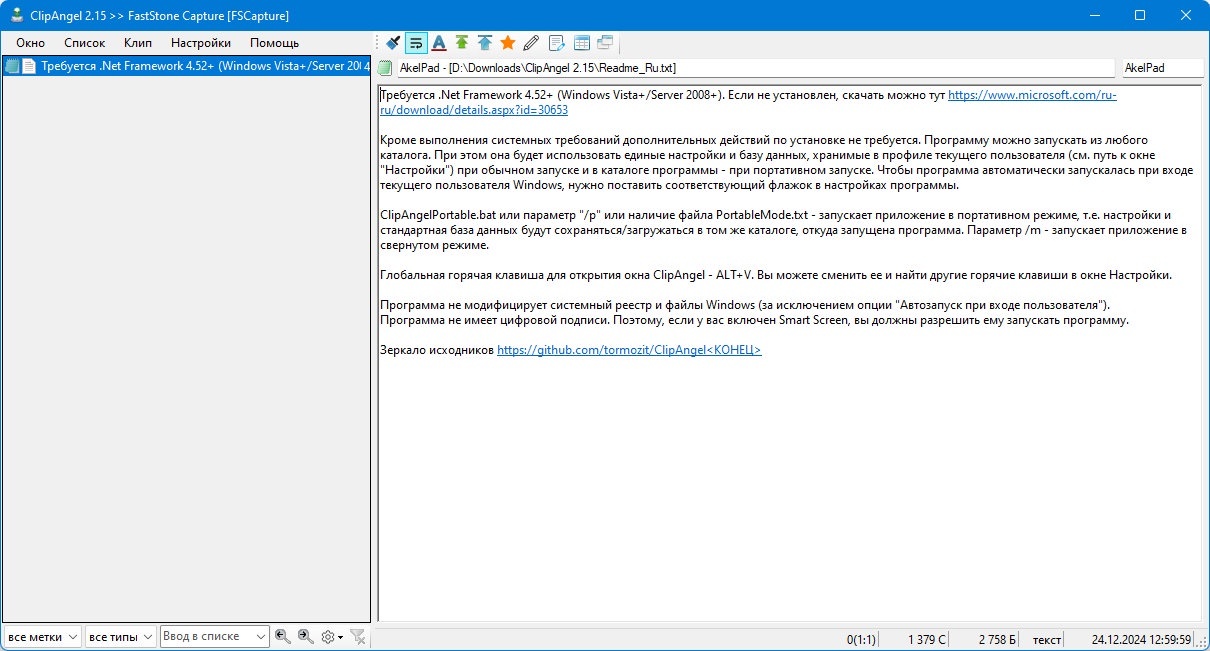Open the "все типы" type filter dropdown

pyautogui.click(x=120, y=636)
